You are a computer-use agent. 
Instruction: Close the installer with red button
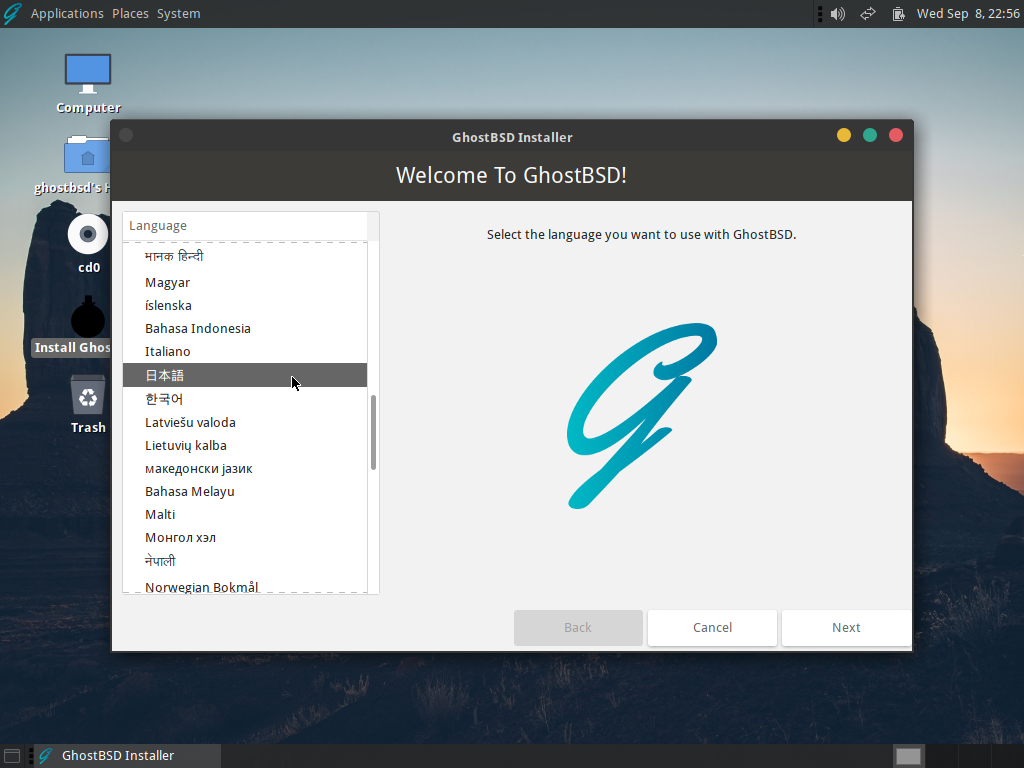pos(896,135)
